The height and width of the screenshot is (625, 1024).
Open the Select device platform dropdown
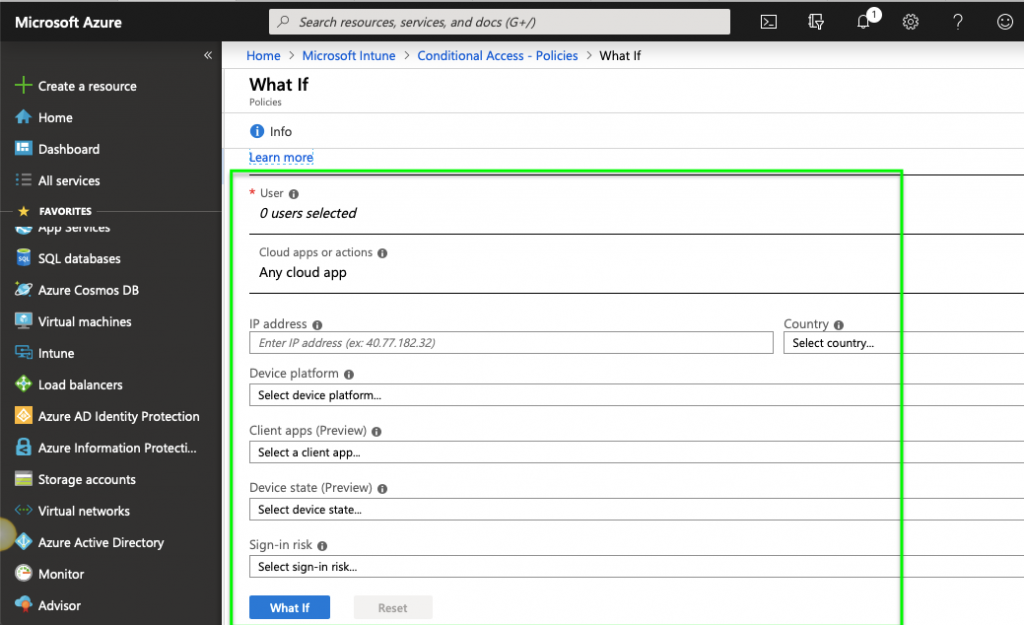pos(637,395)
